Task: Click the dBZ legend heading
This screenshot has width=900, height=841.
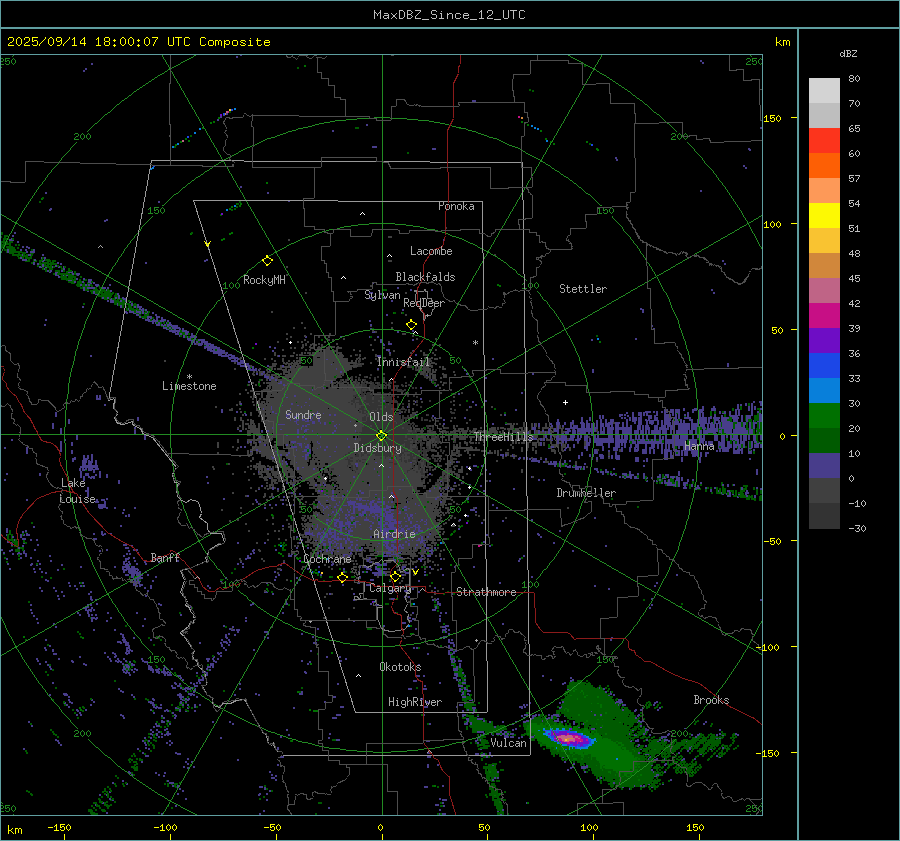Action: [x=848, y=53]
